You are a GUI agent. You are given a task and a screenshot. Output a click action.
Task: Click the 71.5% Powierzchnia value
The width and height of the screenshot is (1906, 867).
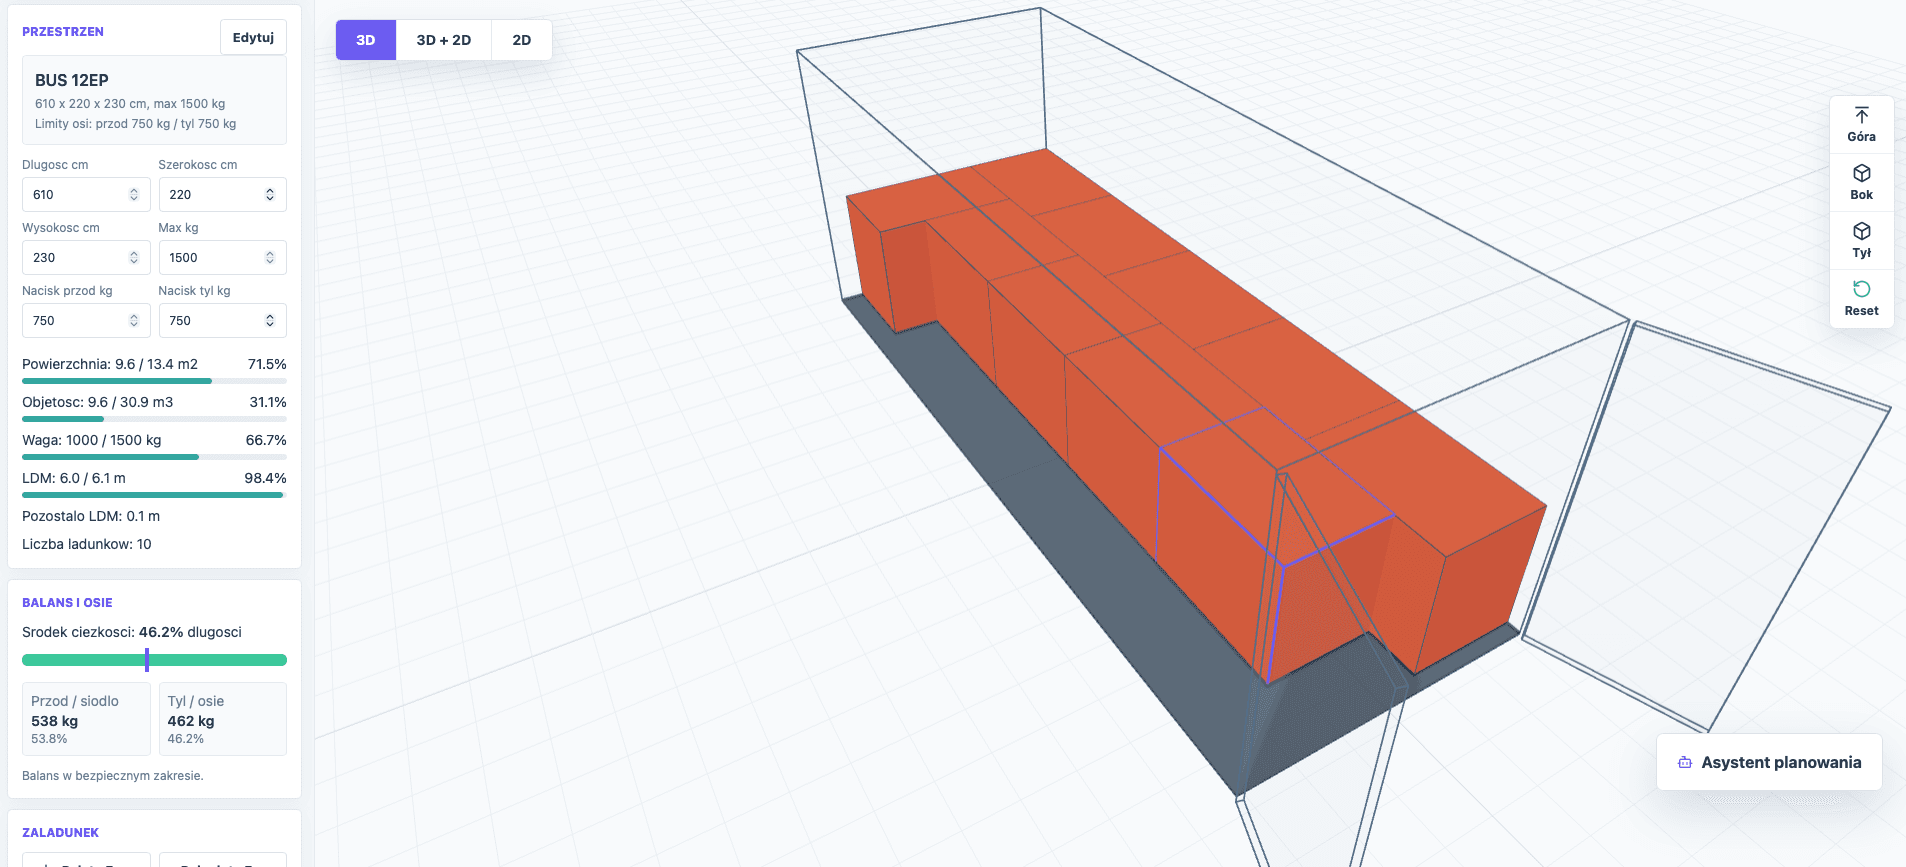click(267, 364)
